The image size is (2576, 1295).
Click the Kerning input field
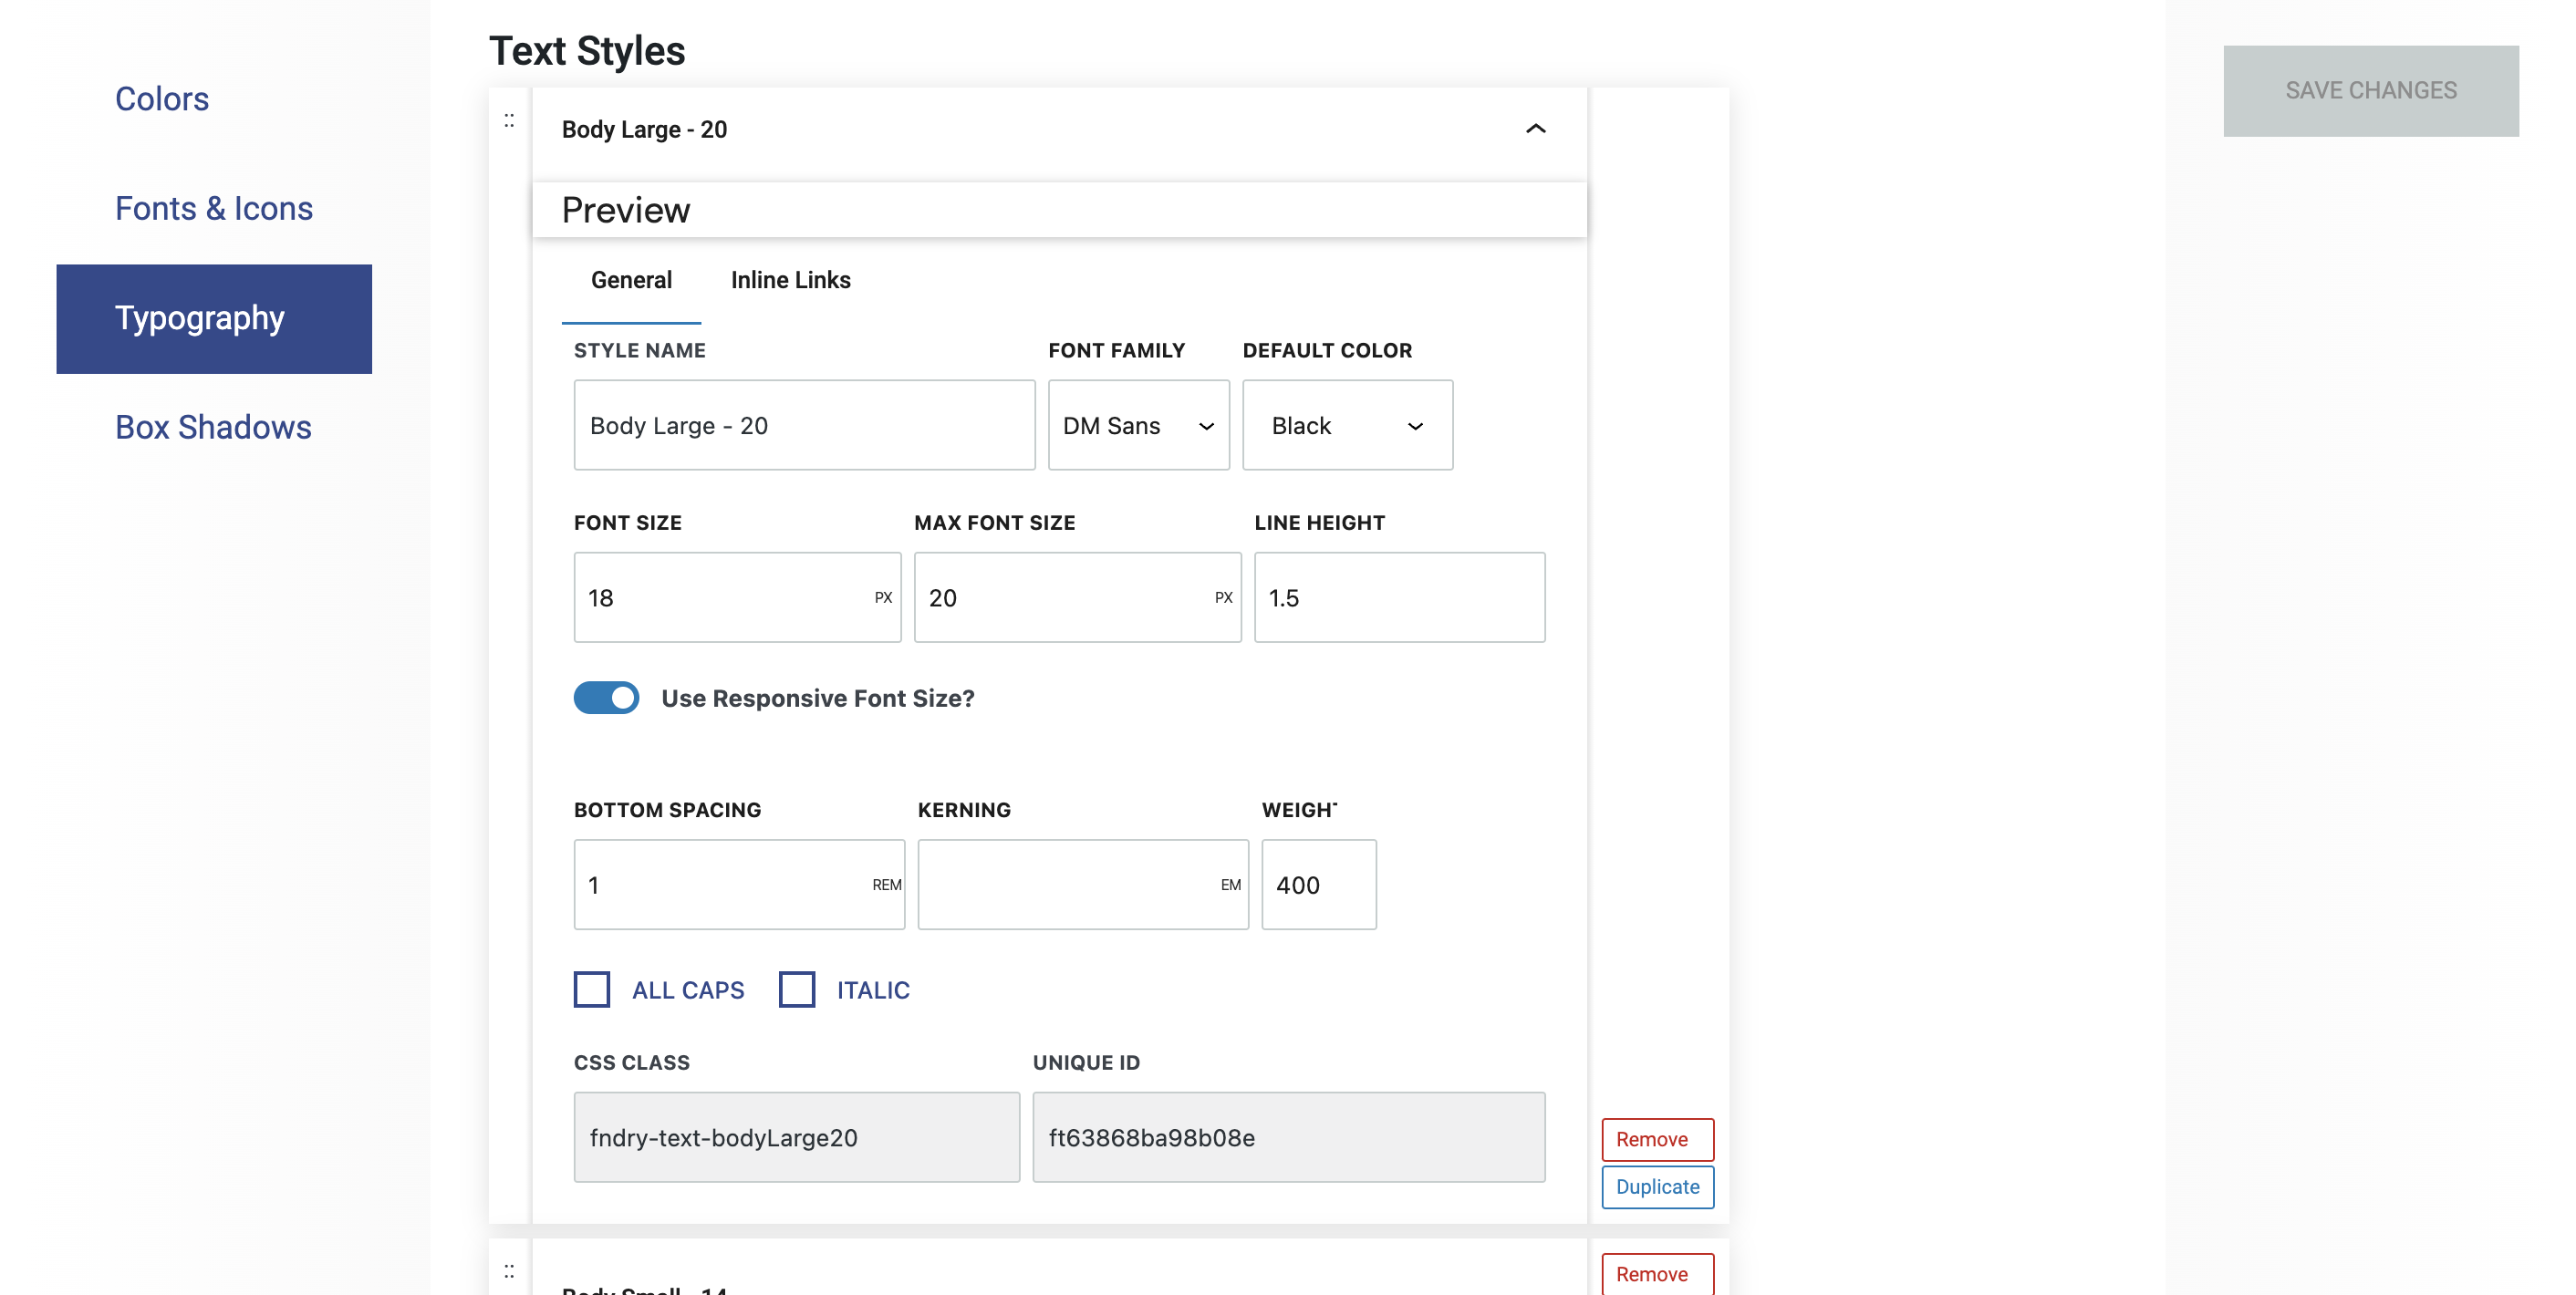pos(1065,884)
